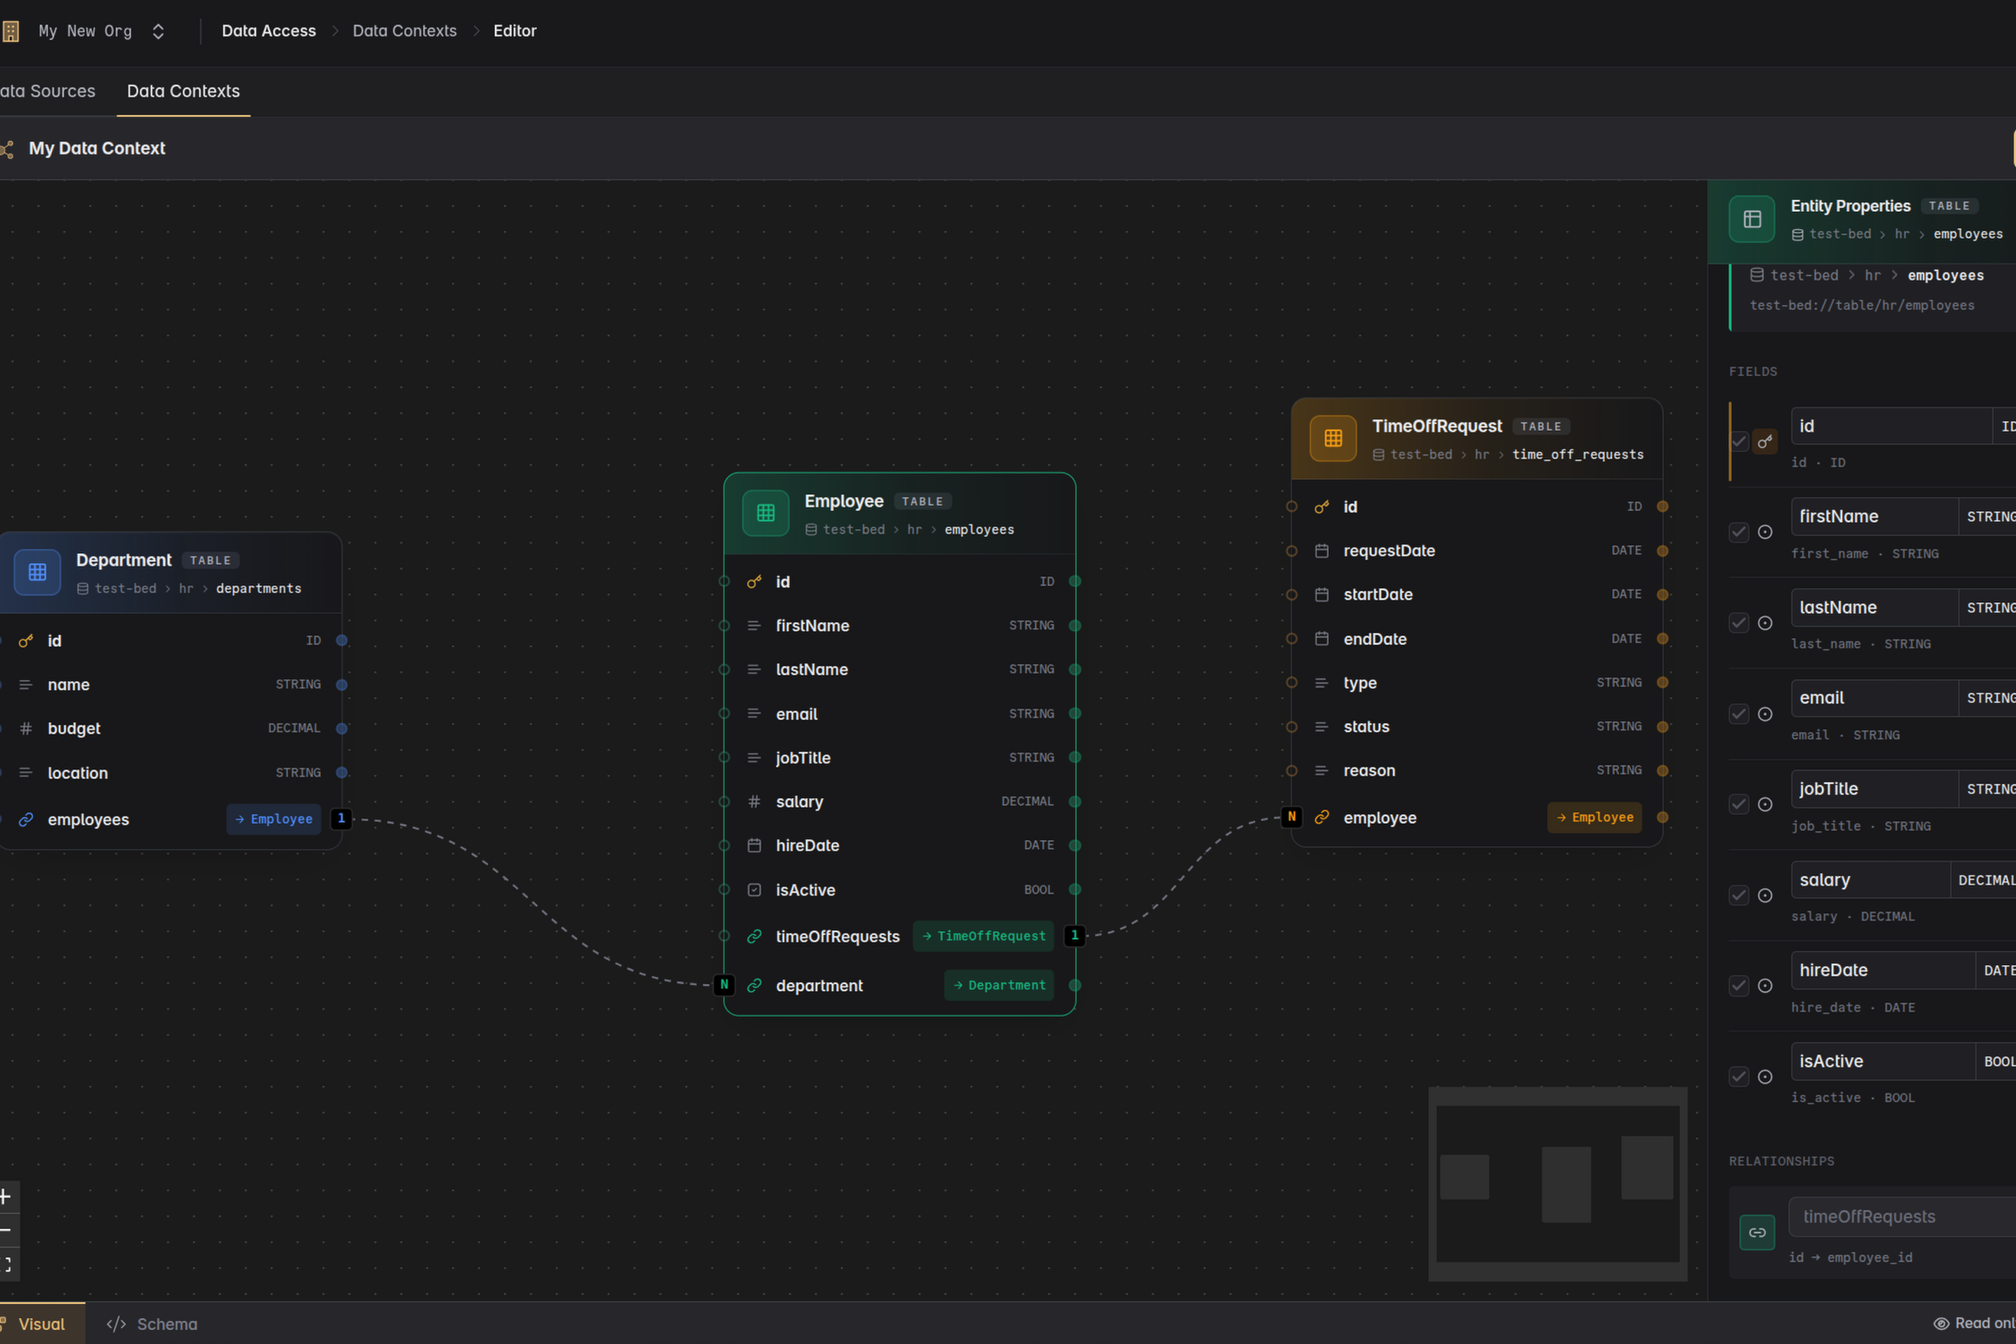Toggle the isActive field checkbox
Viewport: 2016px width, 1344px height.
point(1739,1076)
